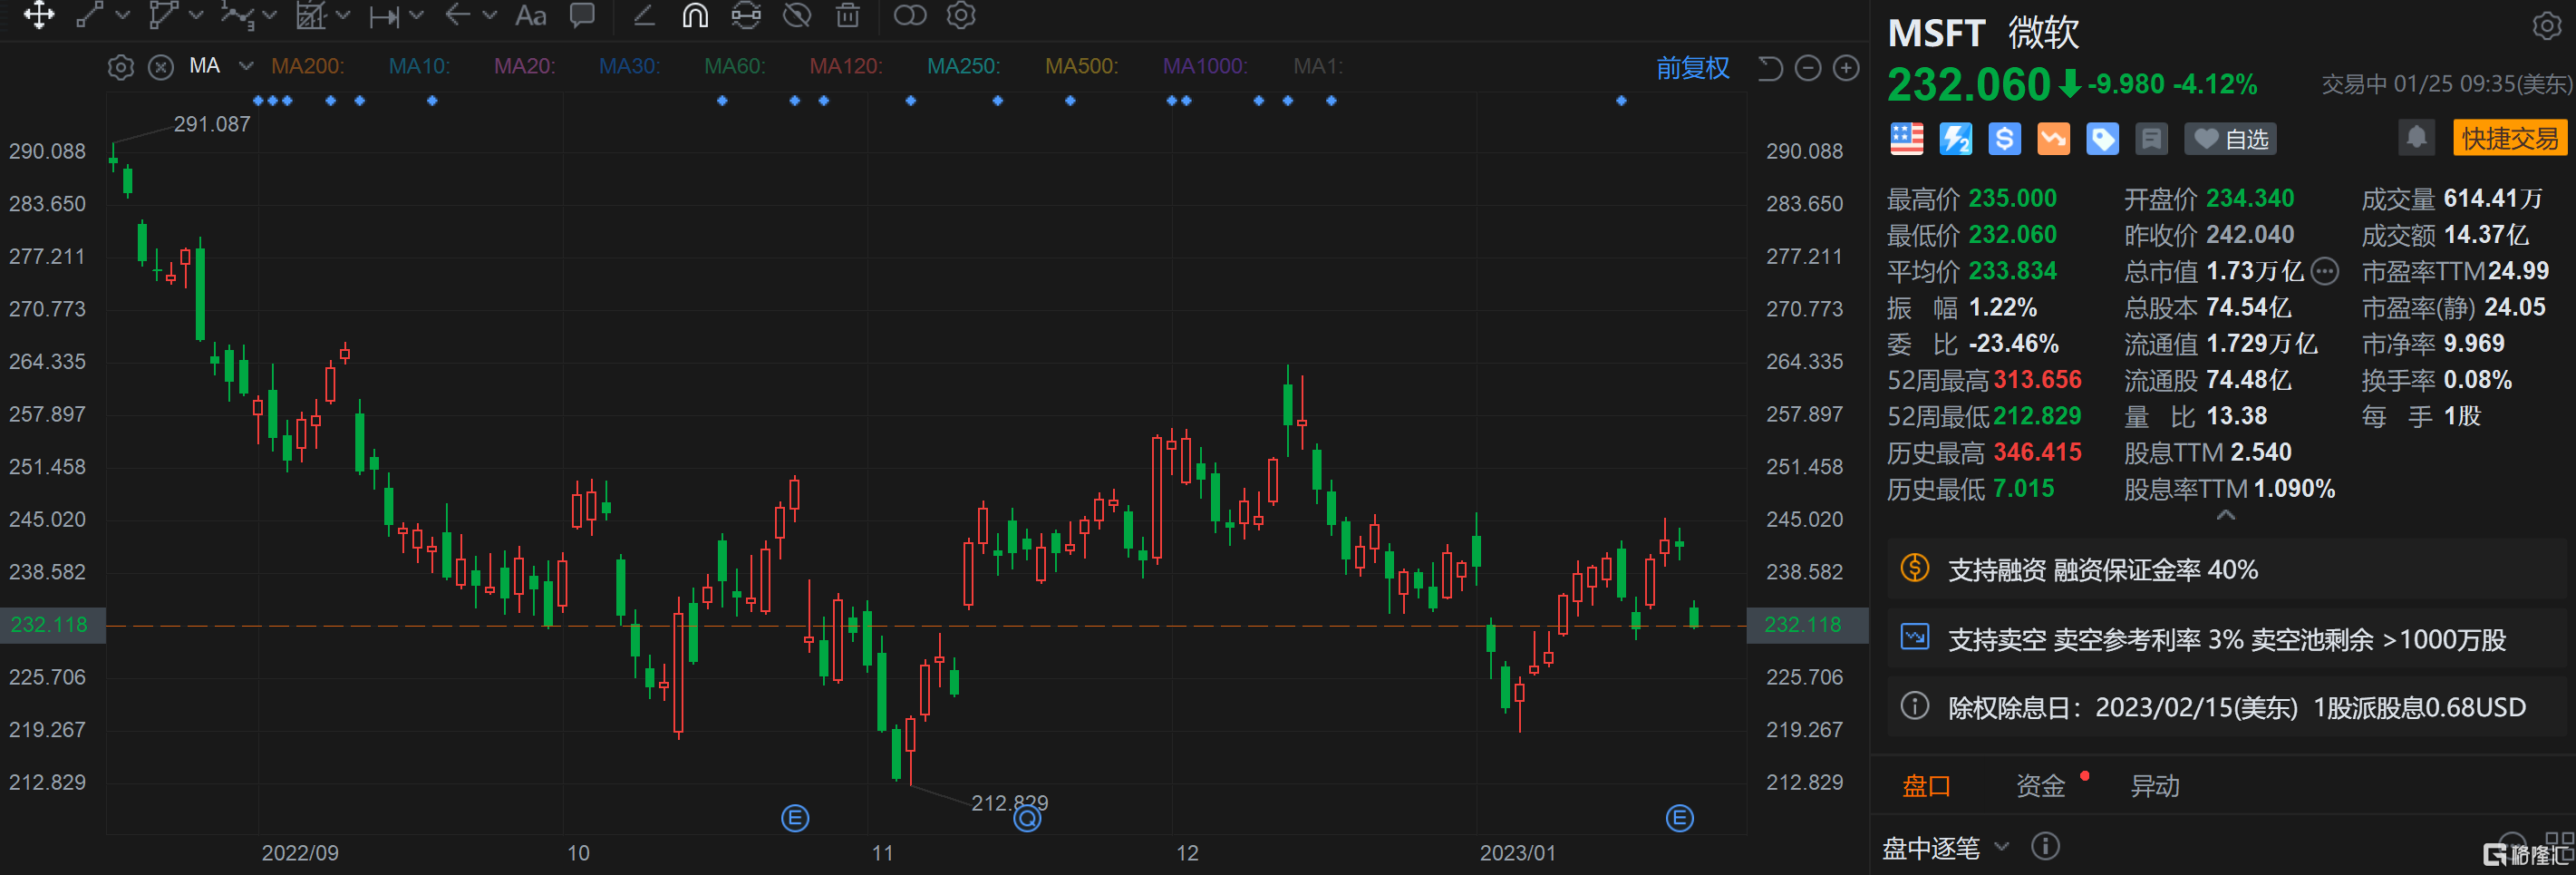Screen dimensions: 2576x875
Task: Switch to the 盘口 tab
Action: (1926, 786)
